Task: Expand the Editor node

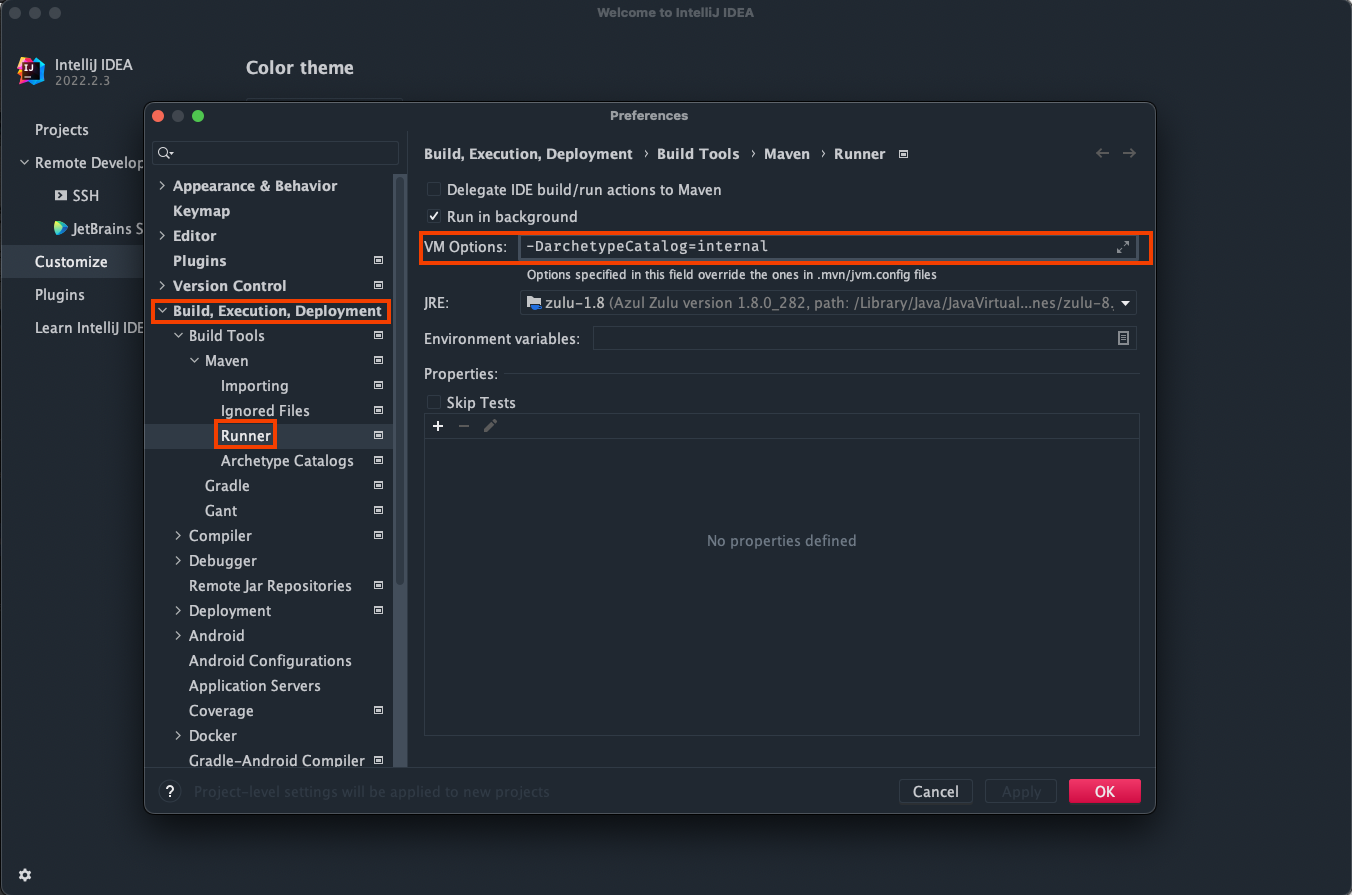Action: 162,236
